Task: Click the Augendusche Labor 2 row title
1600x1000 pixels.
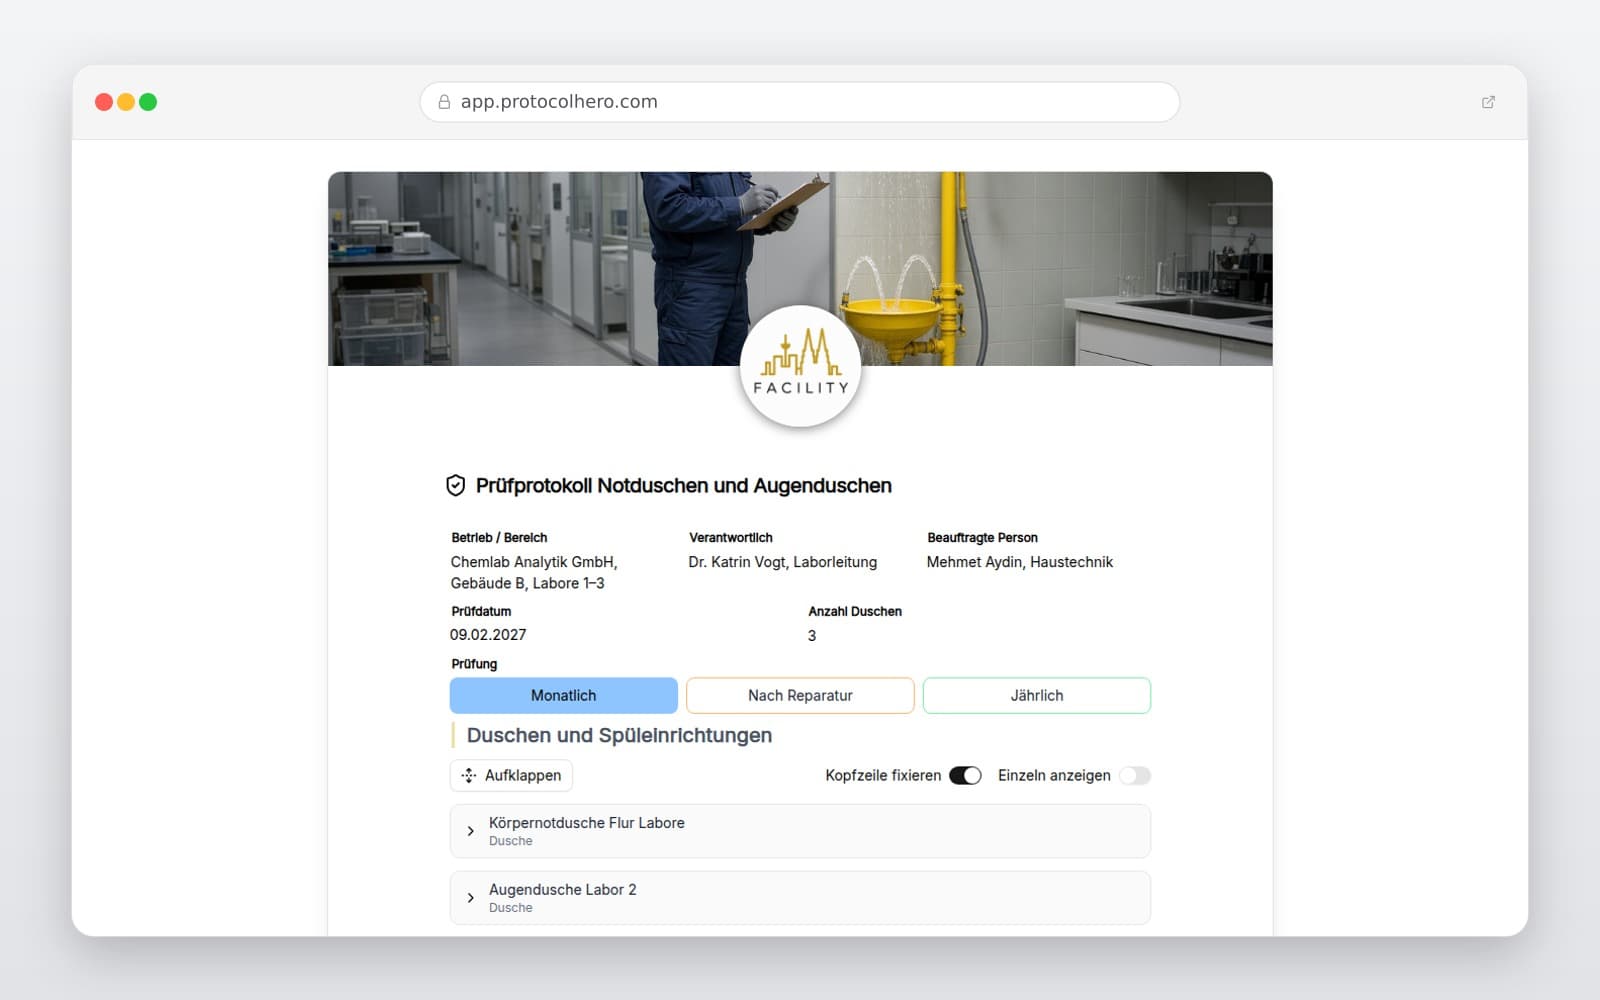Action: tap(563, 890)
